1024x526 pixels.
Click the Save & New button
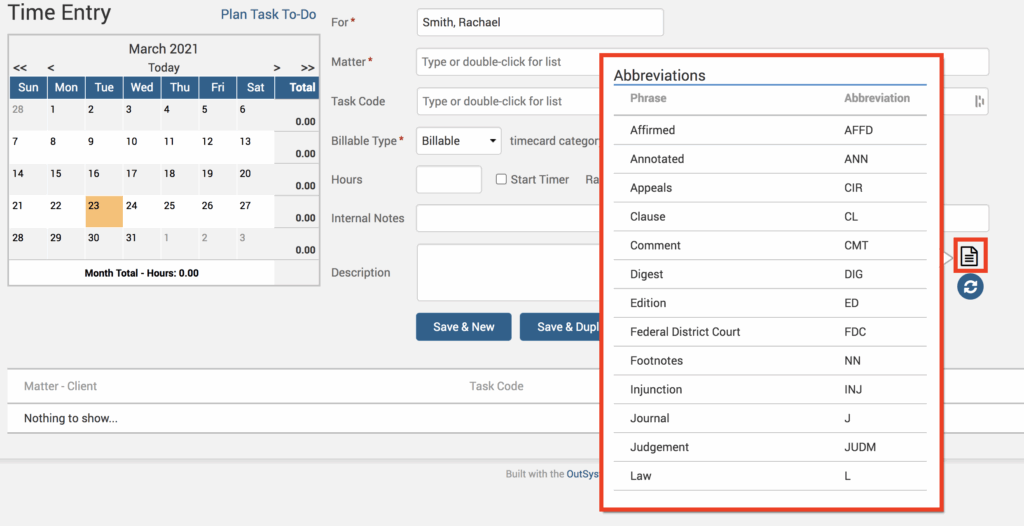click(x=463, y=327)
